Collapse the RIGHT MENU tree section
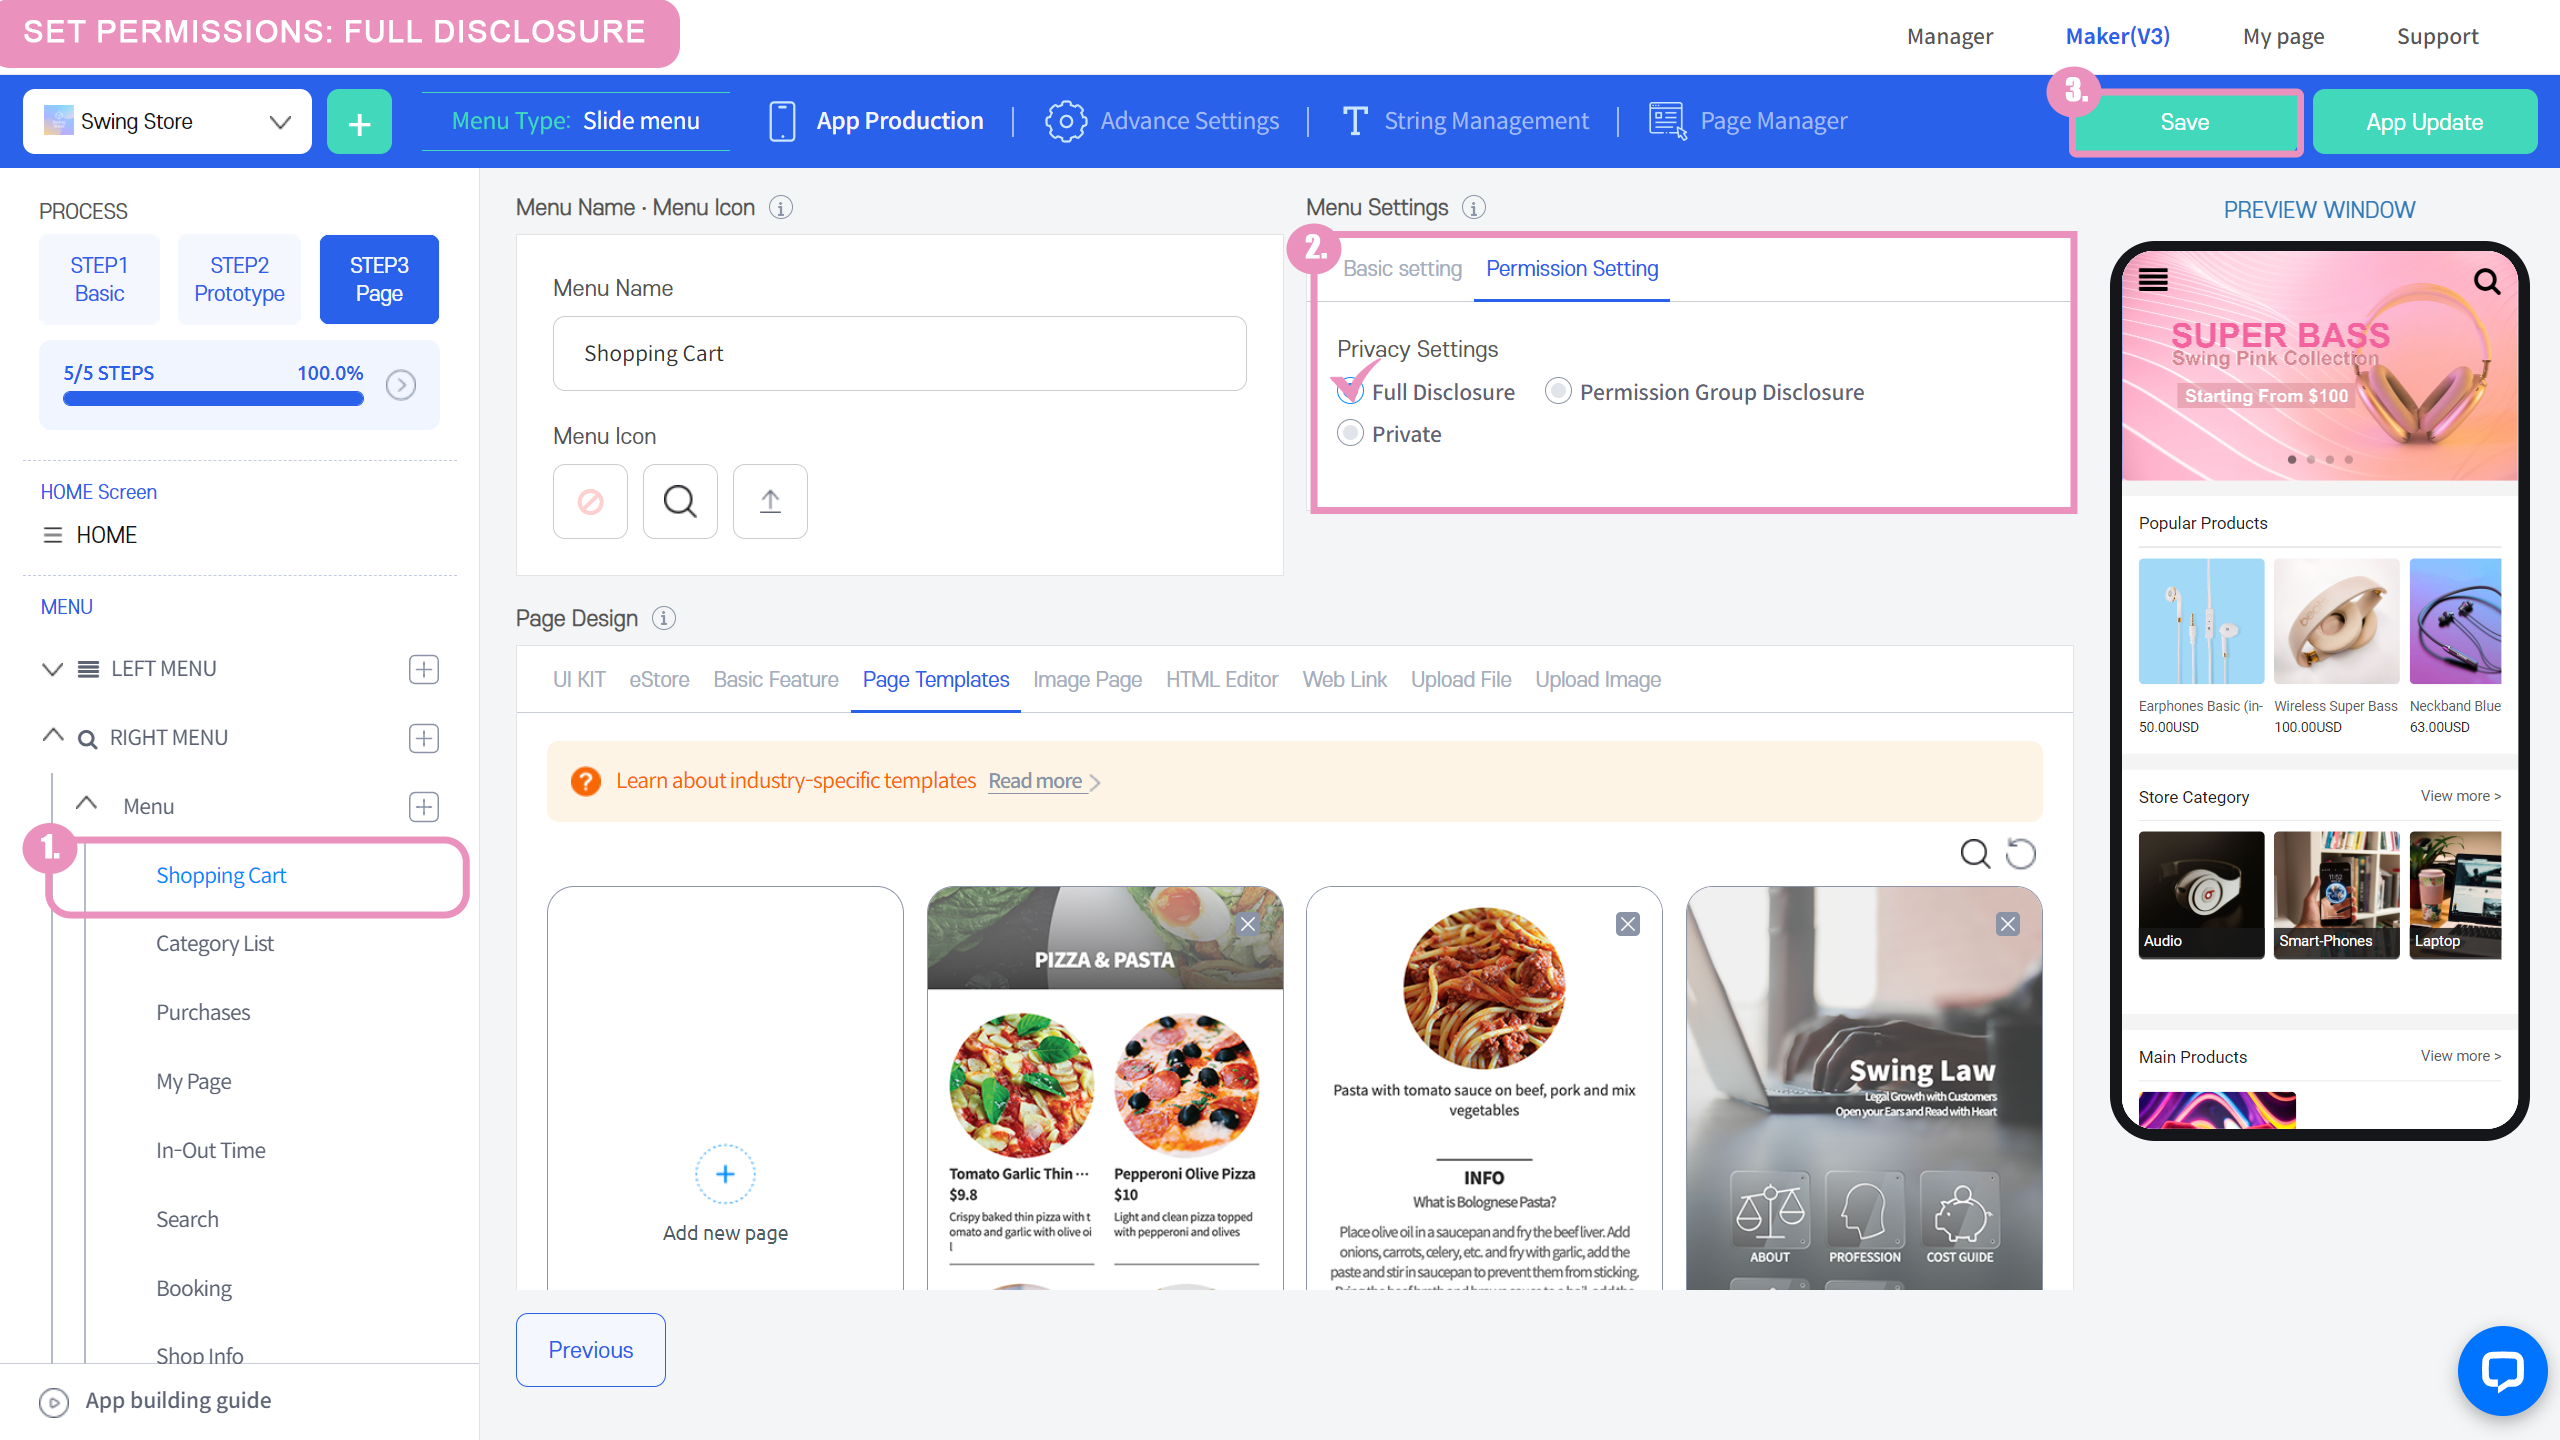The image size is (2560, 1440). [x=52, y=737]
